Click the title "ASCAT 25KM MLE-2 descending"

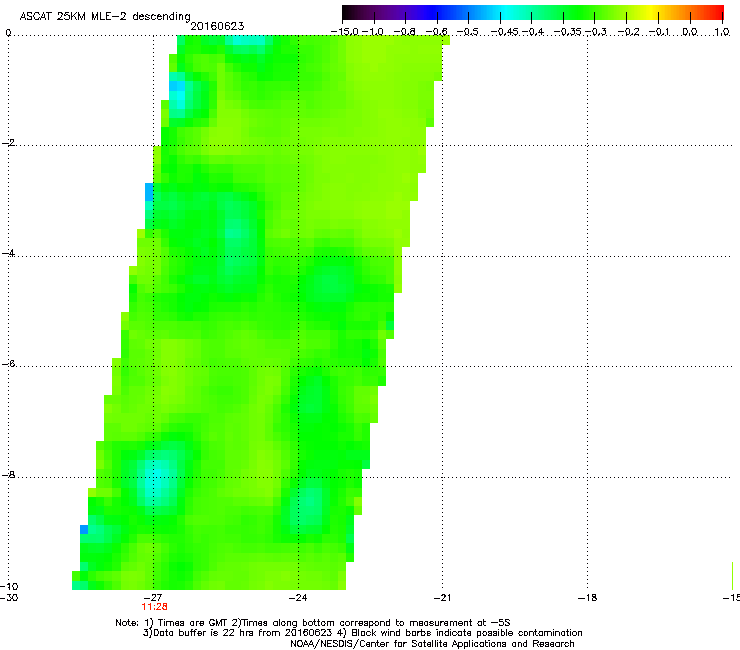105,17
